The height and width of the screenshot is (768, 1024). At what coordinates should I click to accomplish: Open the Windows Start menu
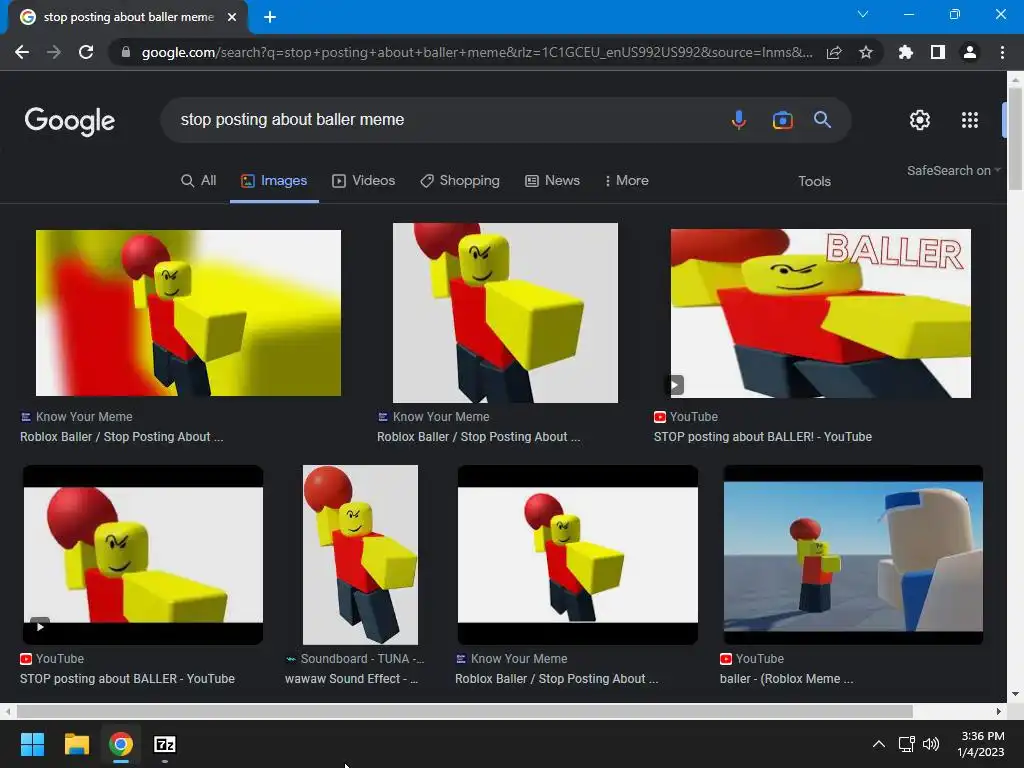point(32,744)
